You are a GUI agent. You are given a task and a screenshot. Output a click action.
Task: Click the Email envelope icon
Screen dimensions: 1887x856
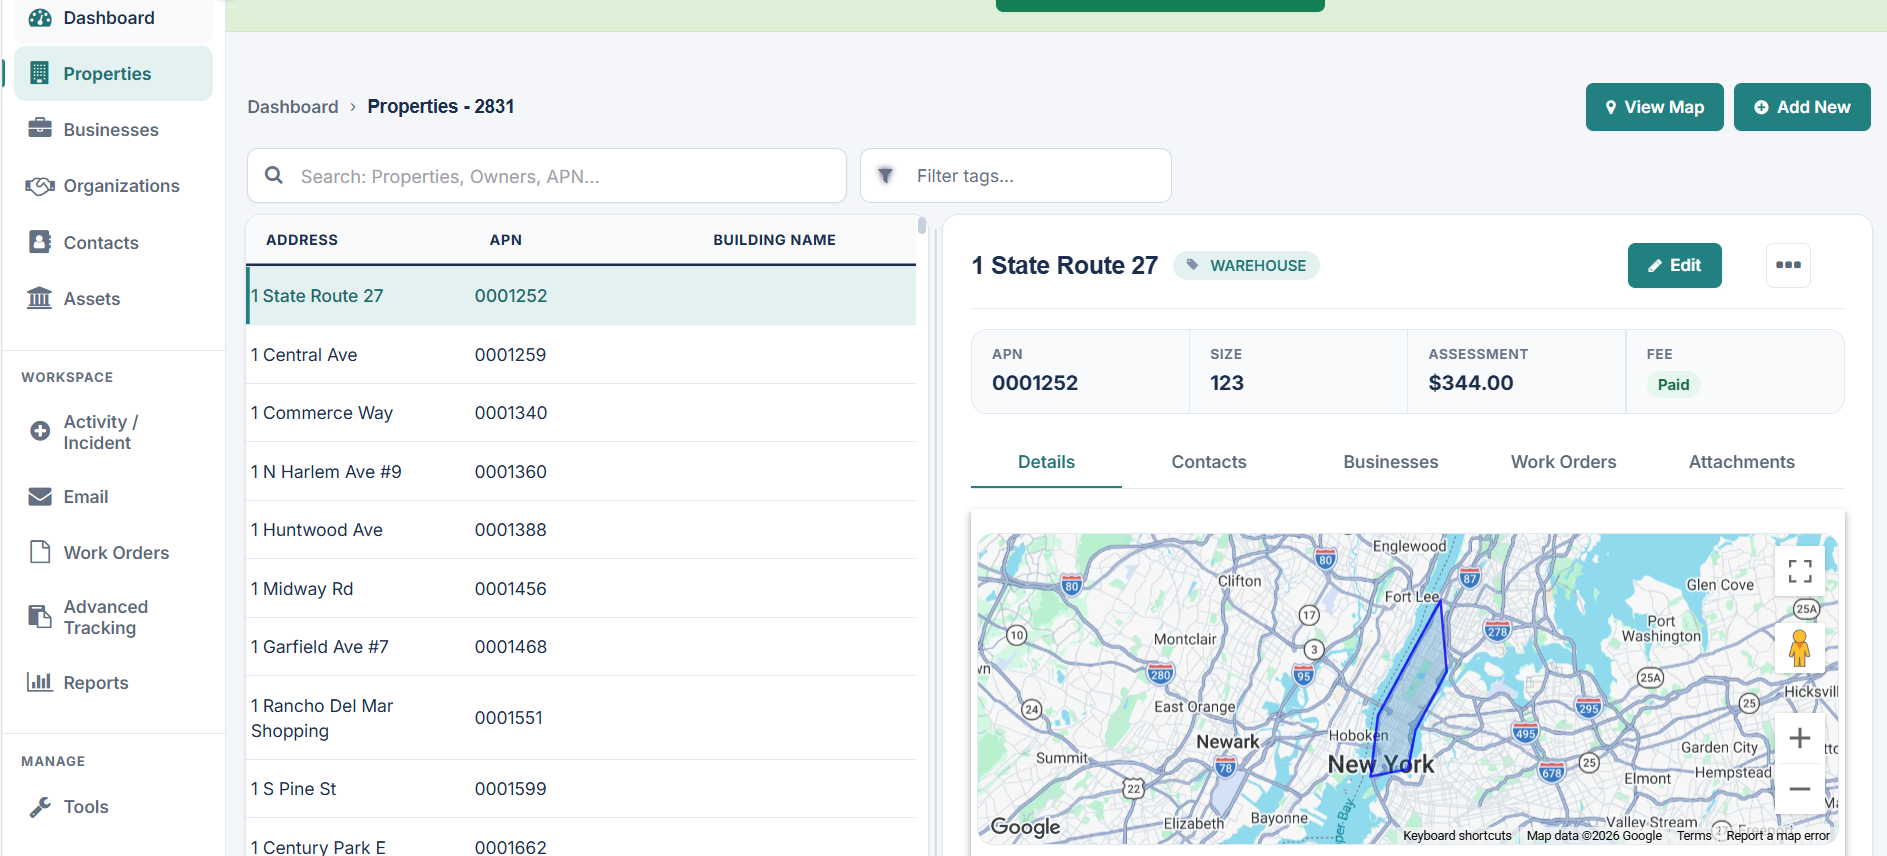40,497
